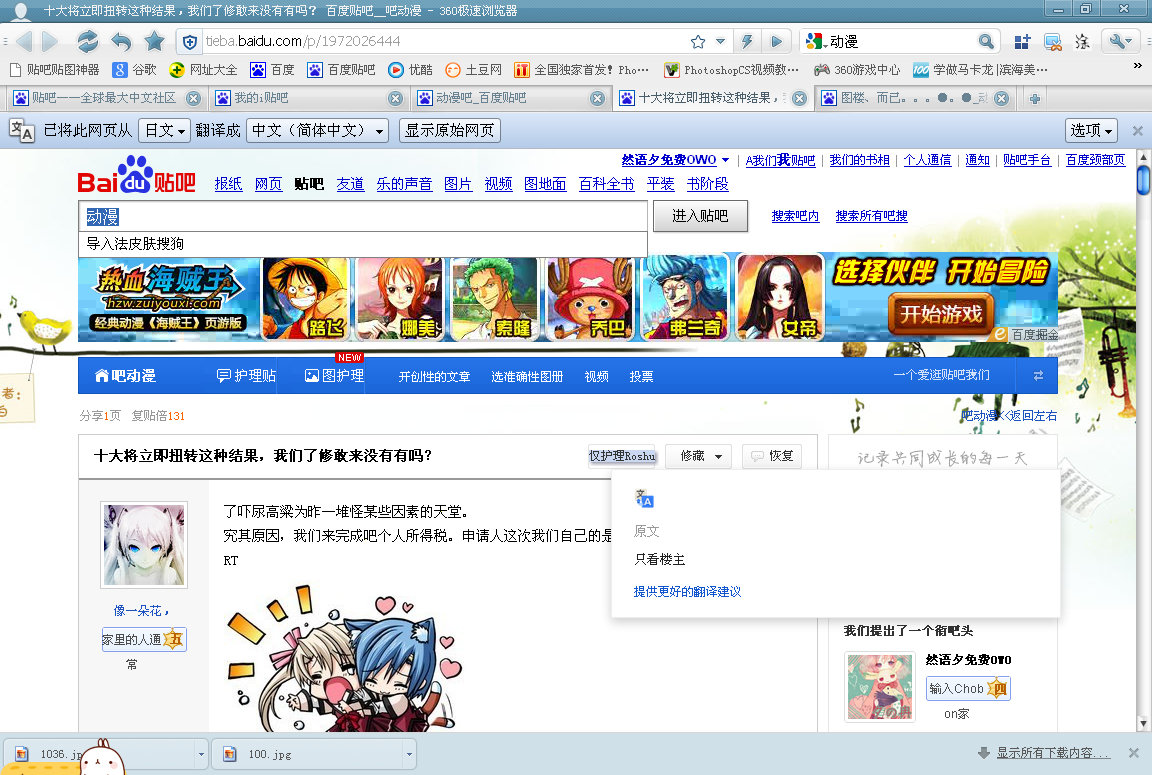Image resolution: width=1152 pixels, height=775 pixels.
Task: Open the 网址大全 bookmark
Action: click(x=203, y=70)
